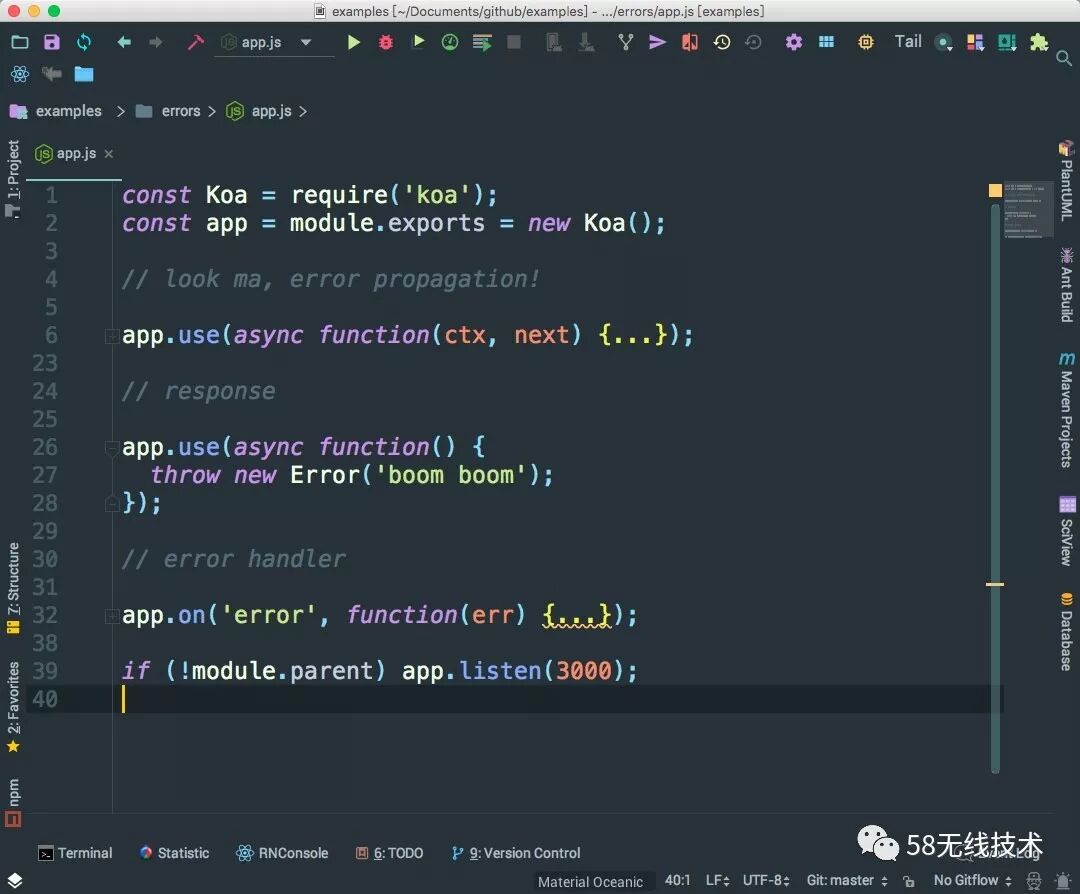Open the Database side panel
The height and width of the screenshot is (894, 1080).
coord(1066,631)
